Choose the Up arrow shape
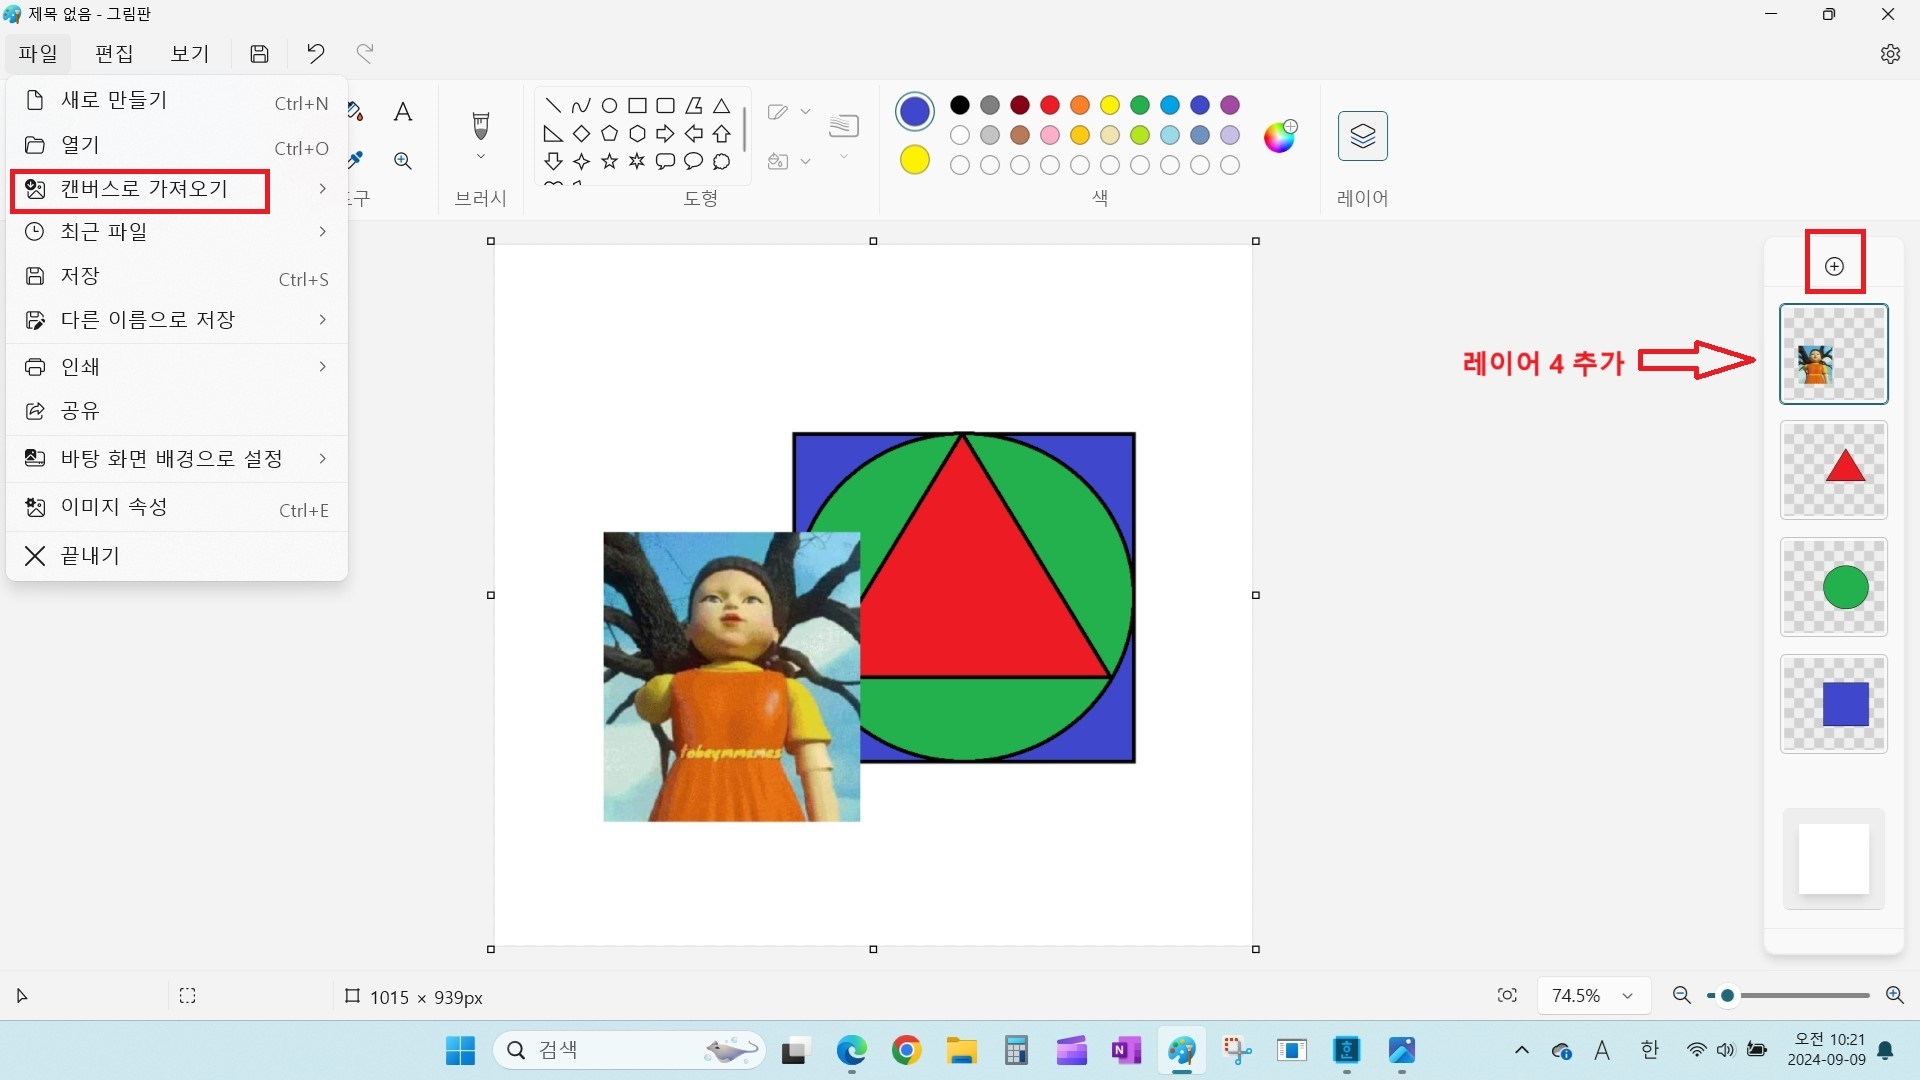The height and width of the screenshot is (1080, 1920). coord(721,133)
